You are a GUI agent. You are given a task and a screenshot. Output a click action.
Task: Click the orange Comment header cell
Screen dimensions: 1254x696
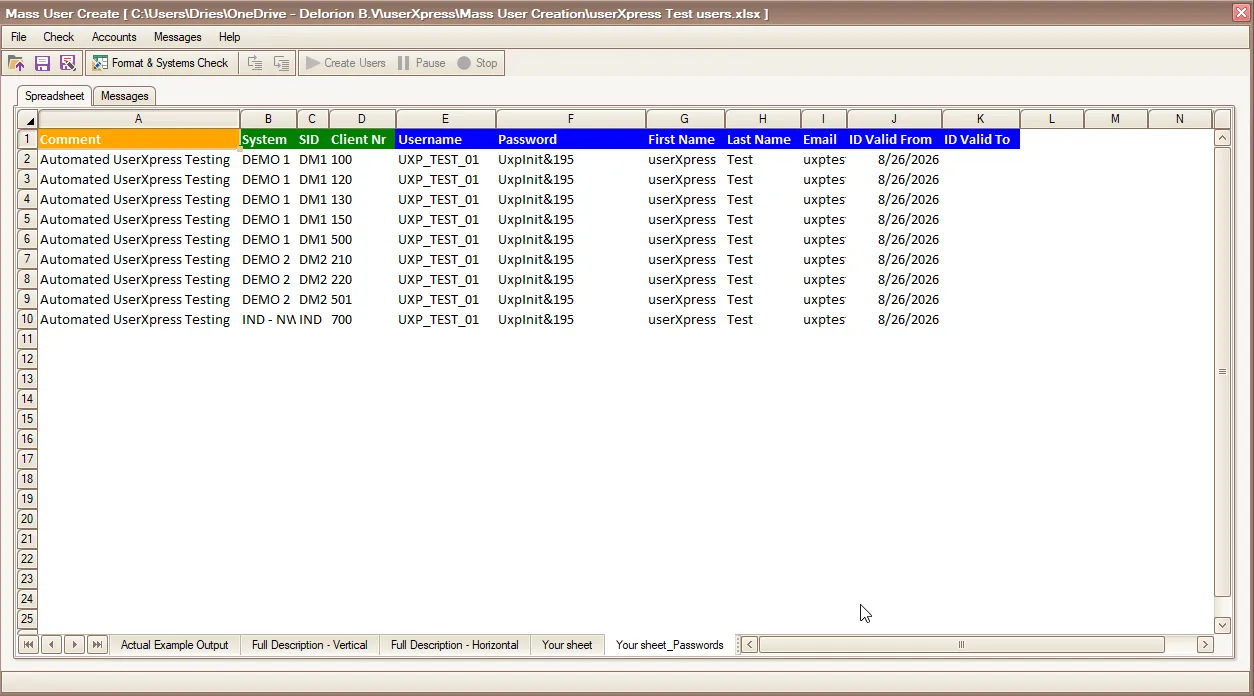[x=138, y=139]
